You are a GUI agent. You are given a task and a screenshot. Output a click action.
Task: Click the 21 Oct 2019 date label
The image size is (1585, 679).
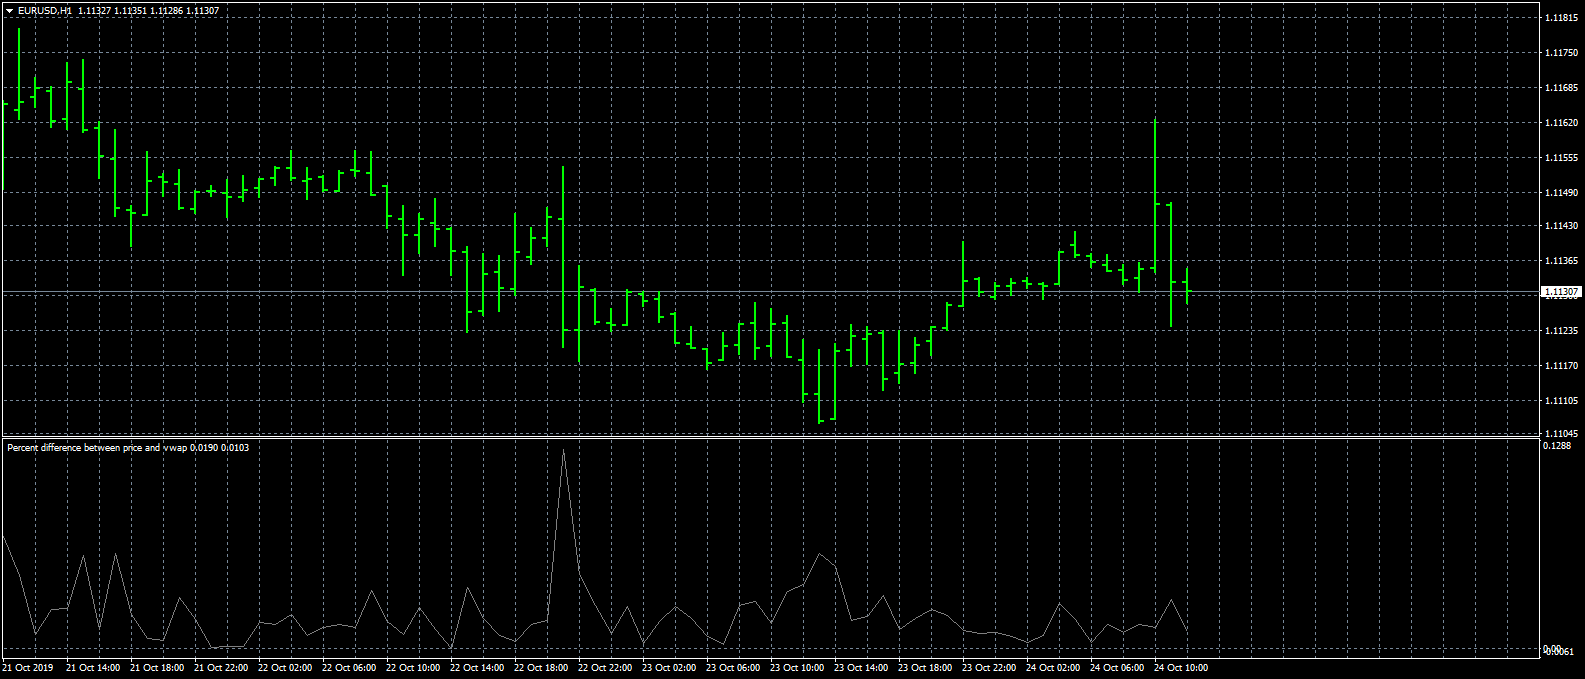pos(27,667)
